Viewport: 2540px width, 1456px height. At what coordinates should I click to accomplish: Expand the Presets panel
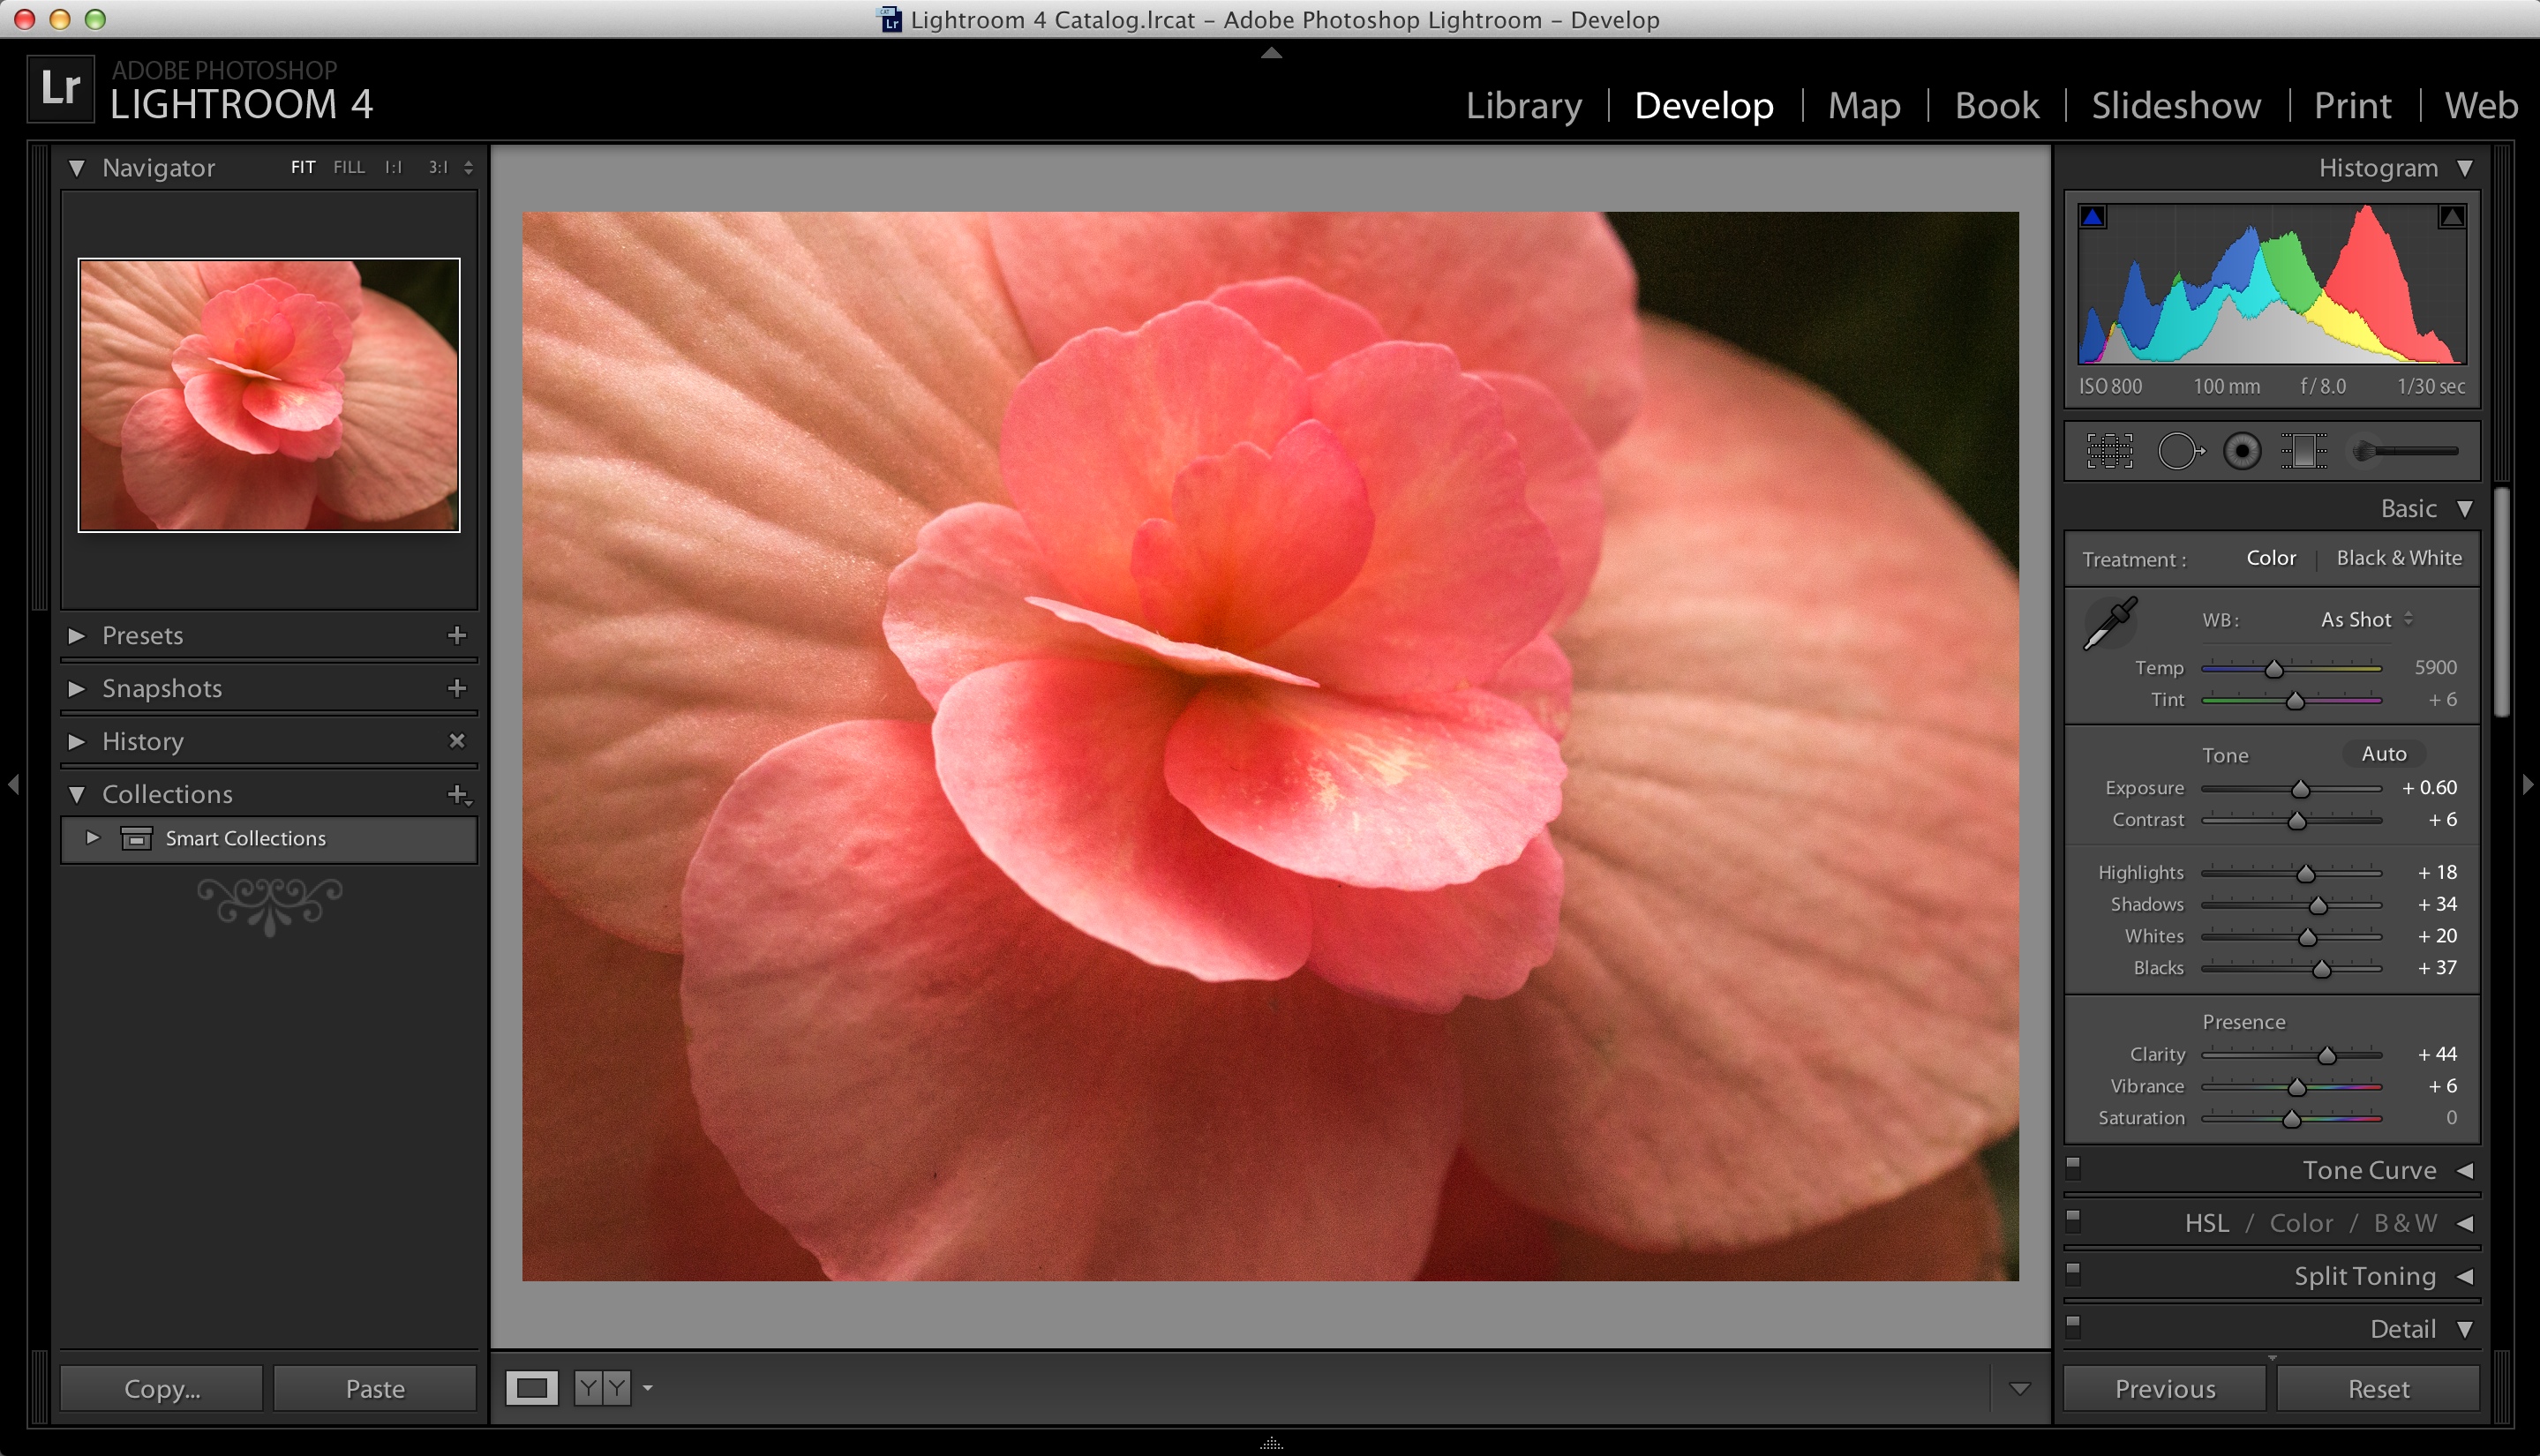point(80,633)
